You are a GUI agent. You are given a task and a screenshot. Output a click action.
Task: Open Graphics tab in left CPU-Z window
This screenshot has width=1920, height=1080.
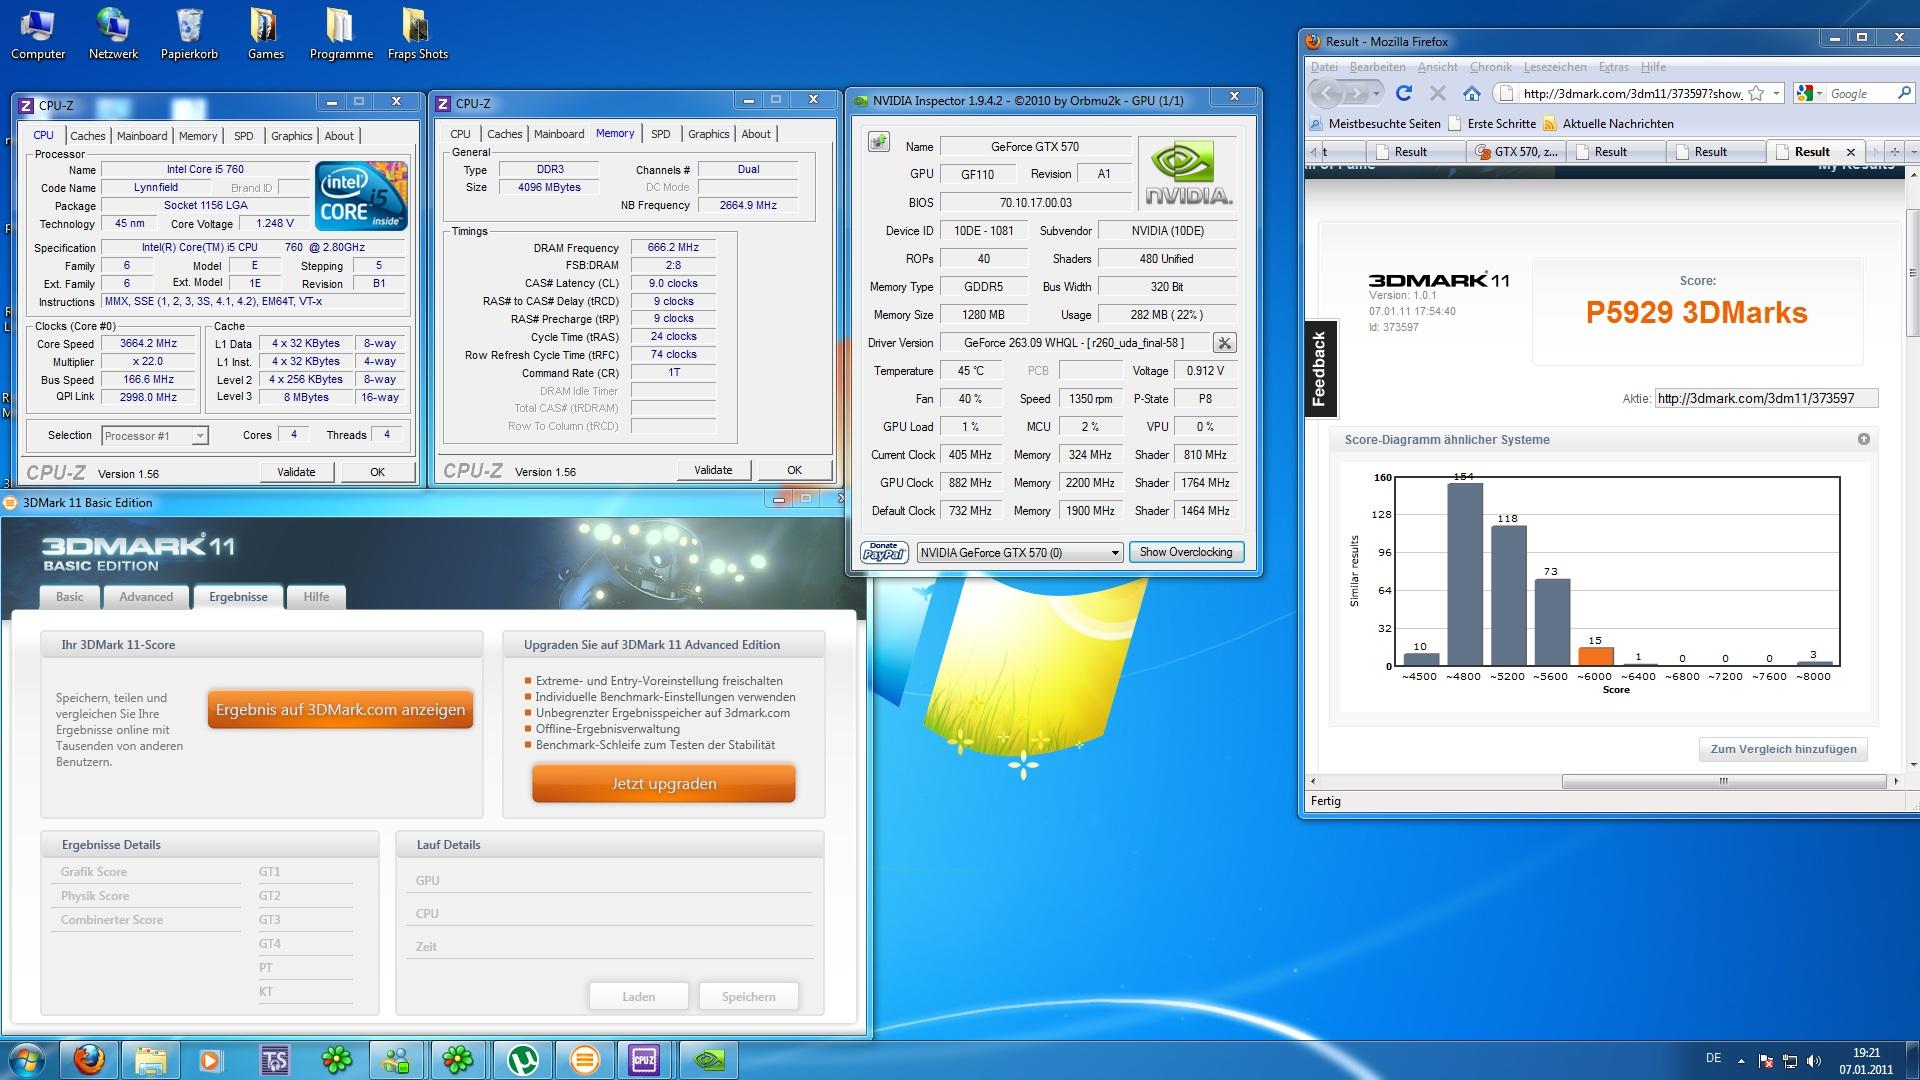pyautogui.click(x=291, y=136)
